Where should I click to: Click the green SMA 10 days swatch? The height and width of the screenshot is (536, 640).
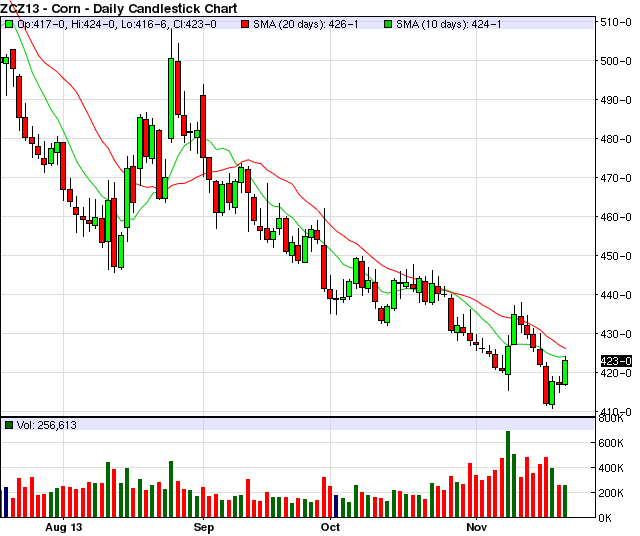click(388, 24)
